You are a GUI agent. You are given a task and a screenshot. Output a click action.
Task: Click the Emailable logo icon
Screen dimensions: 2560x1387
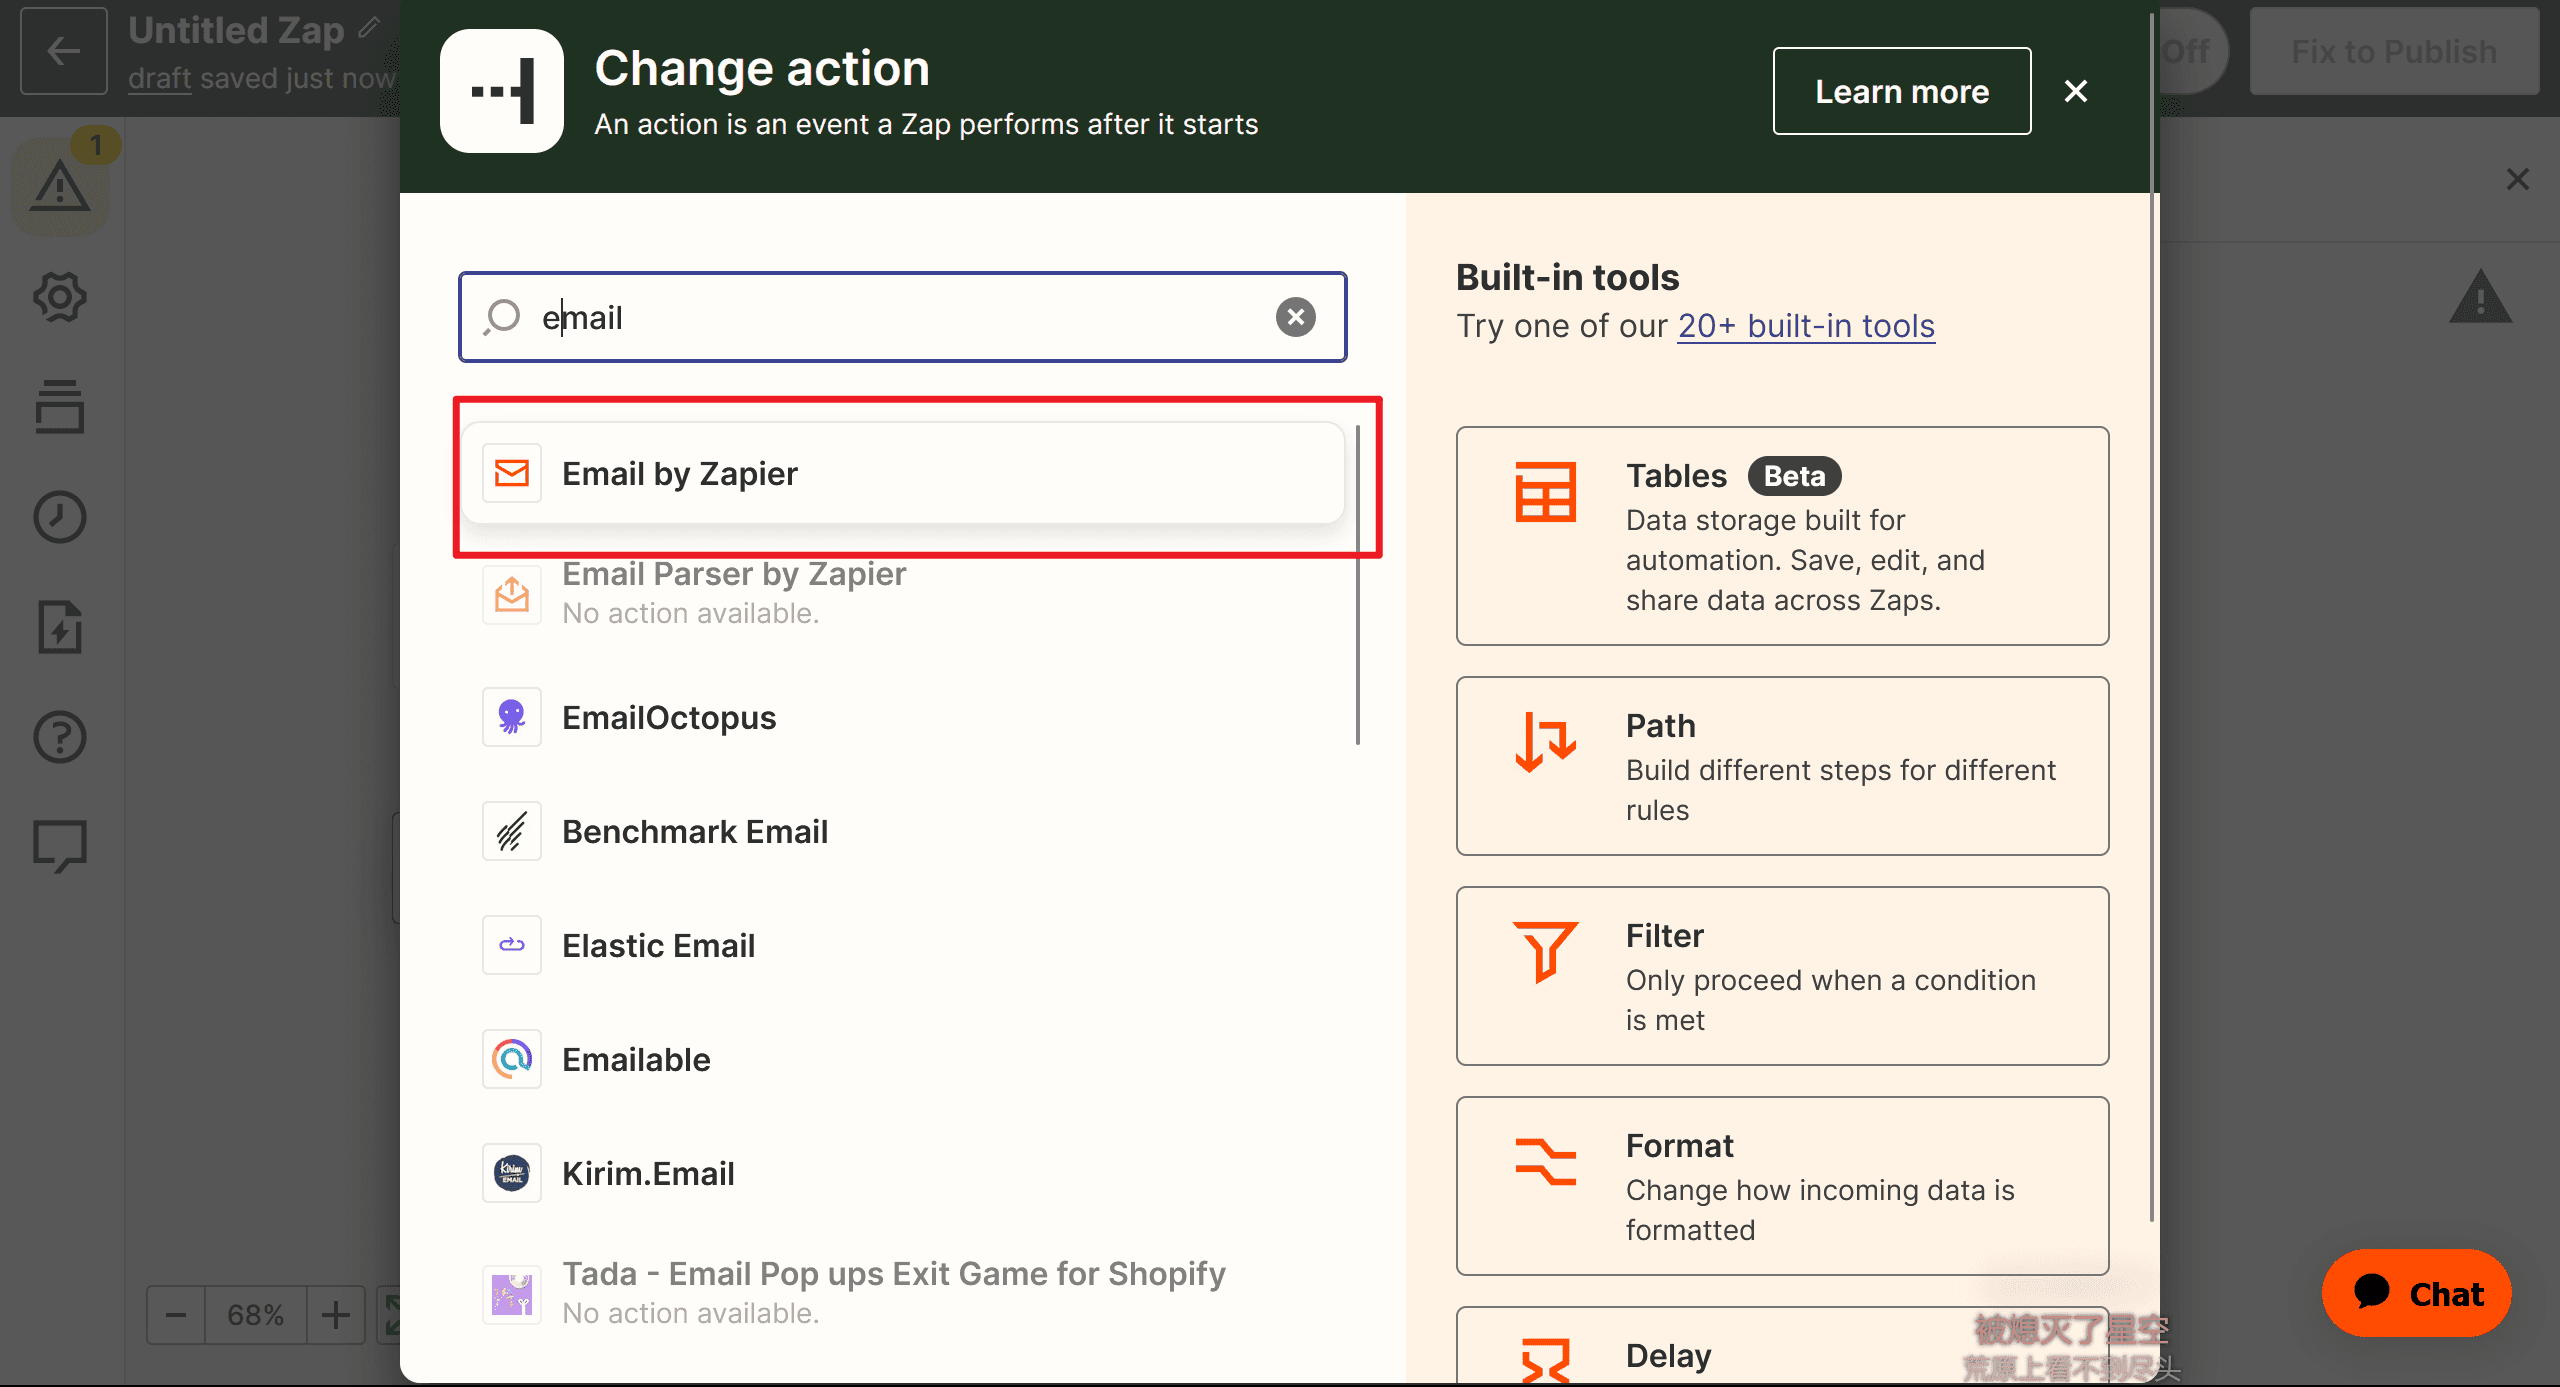point(512,1059)
